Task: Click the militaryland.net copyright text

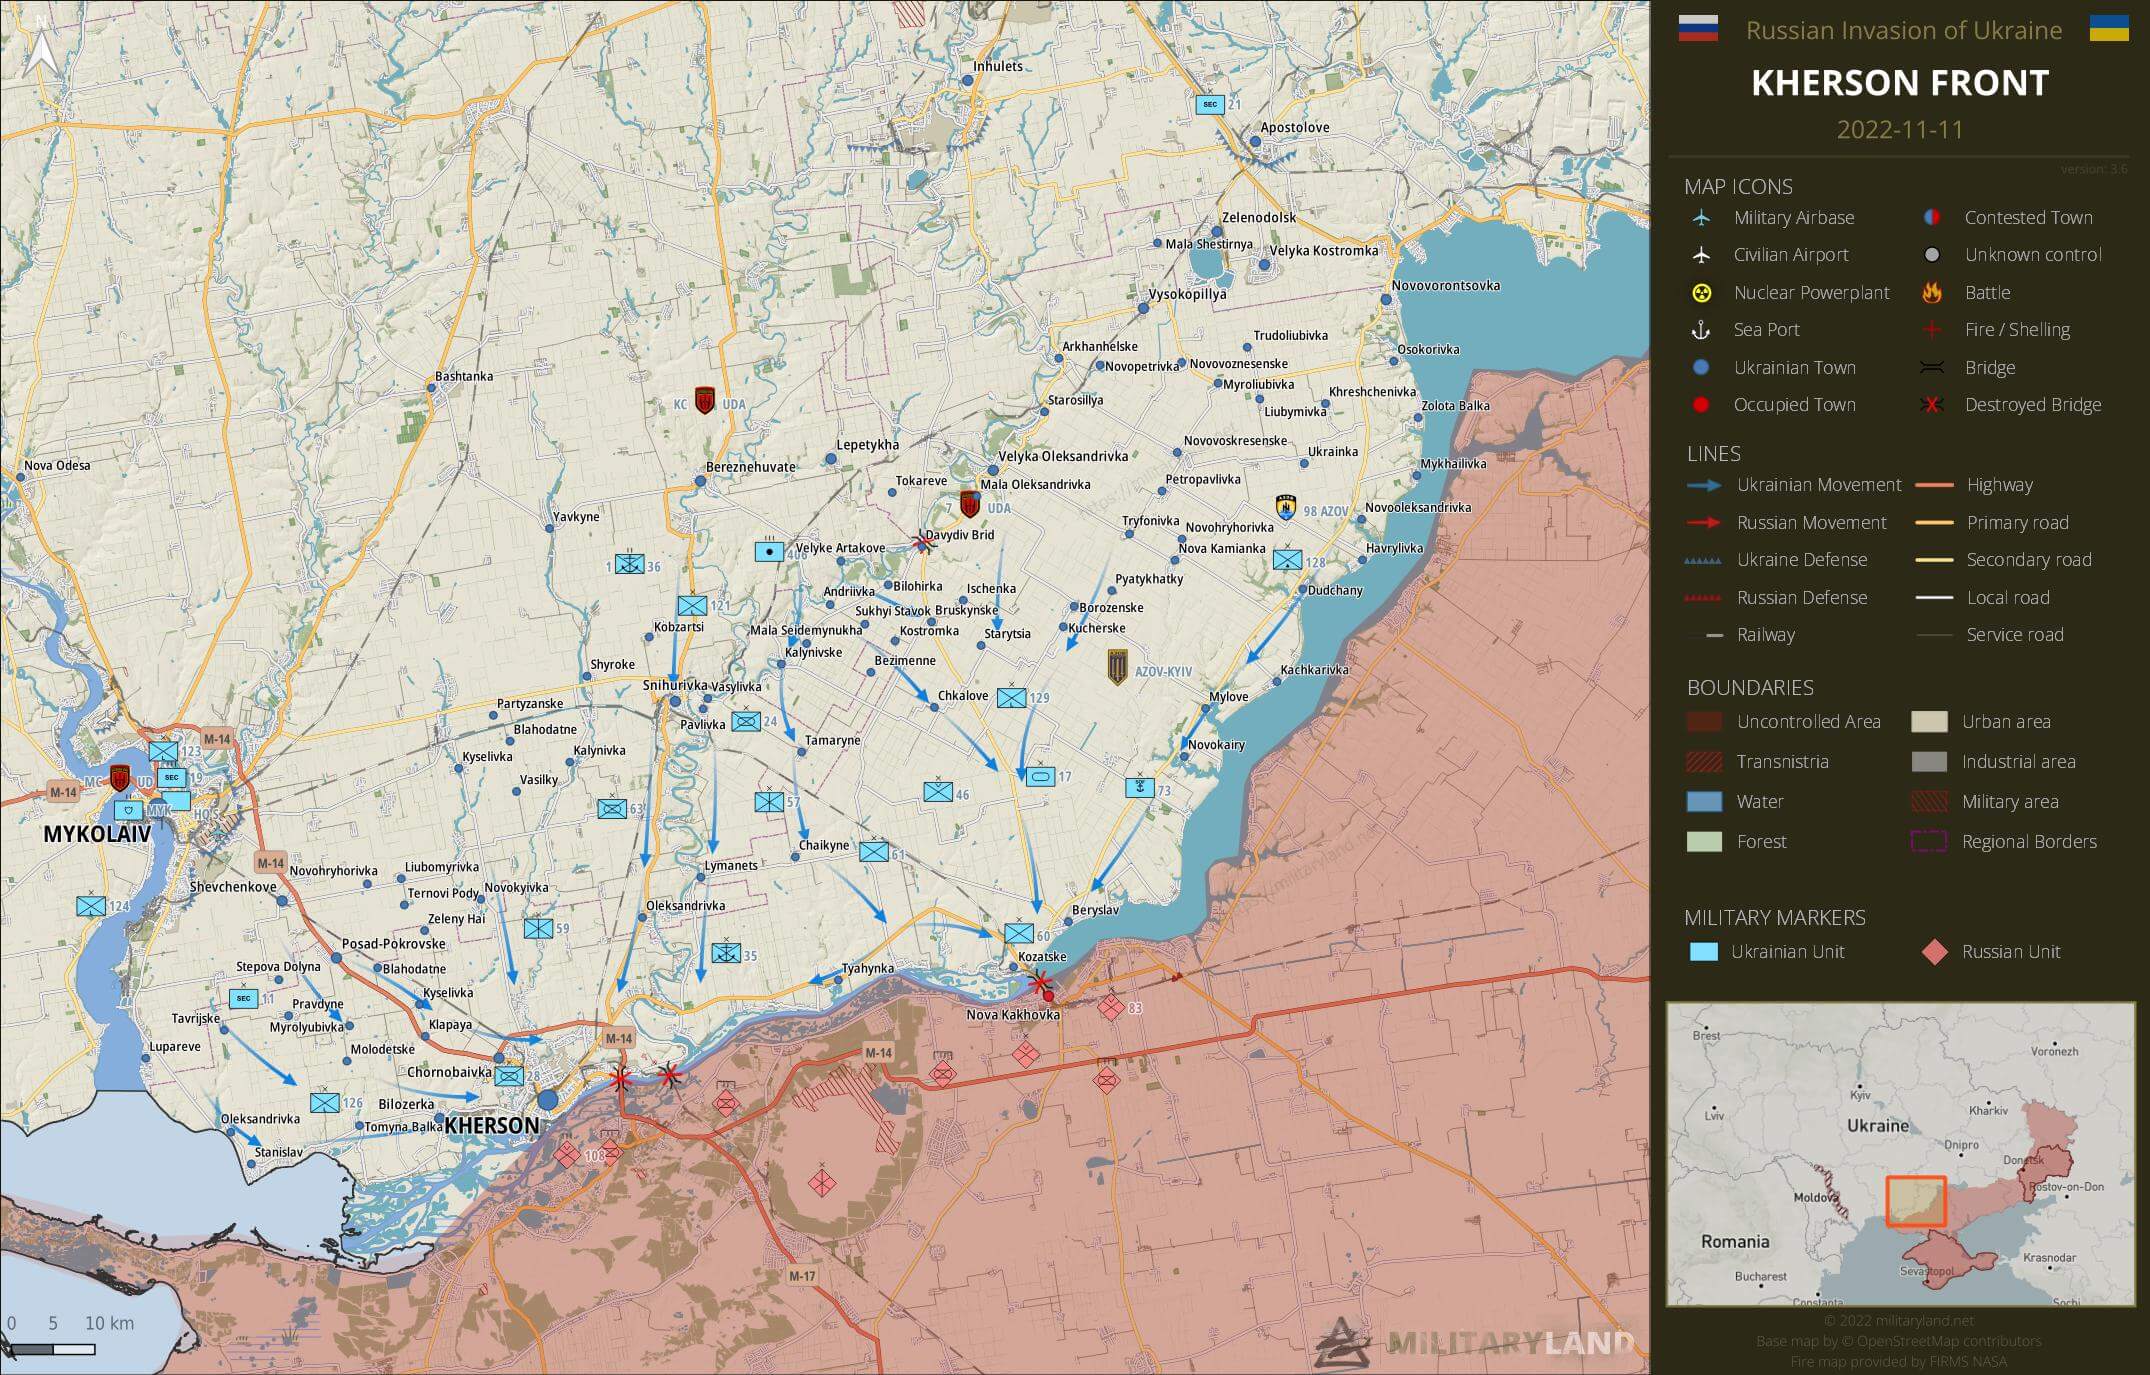Action: pos(1898,1321)
